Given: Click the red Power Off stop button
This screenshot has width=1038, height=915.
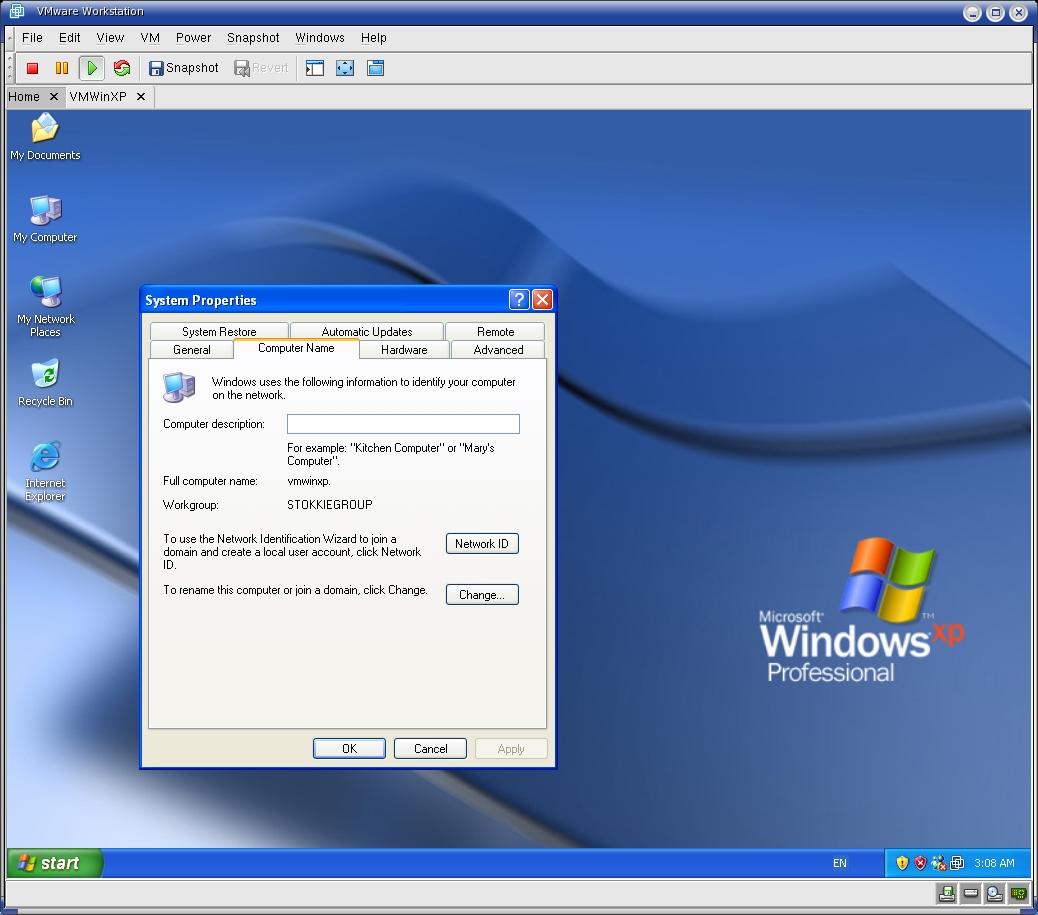Looking at the screenshot, I should click(x=32, y=68).
